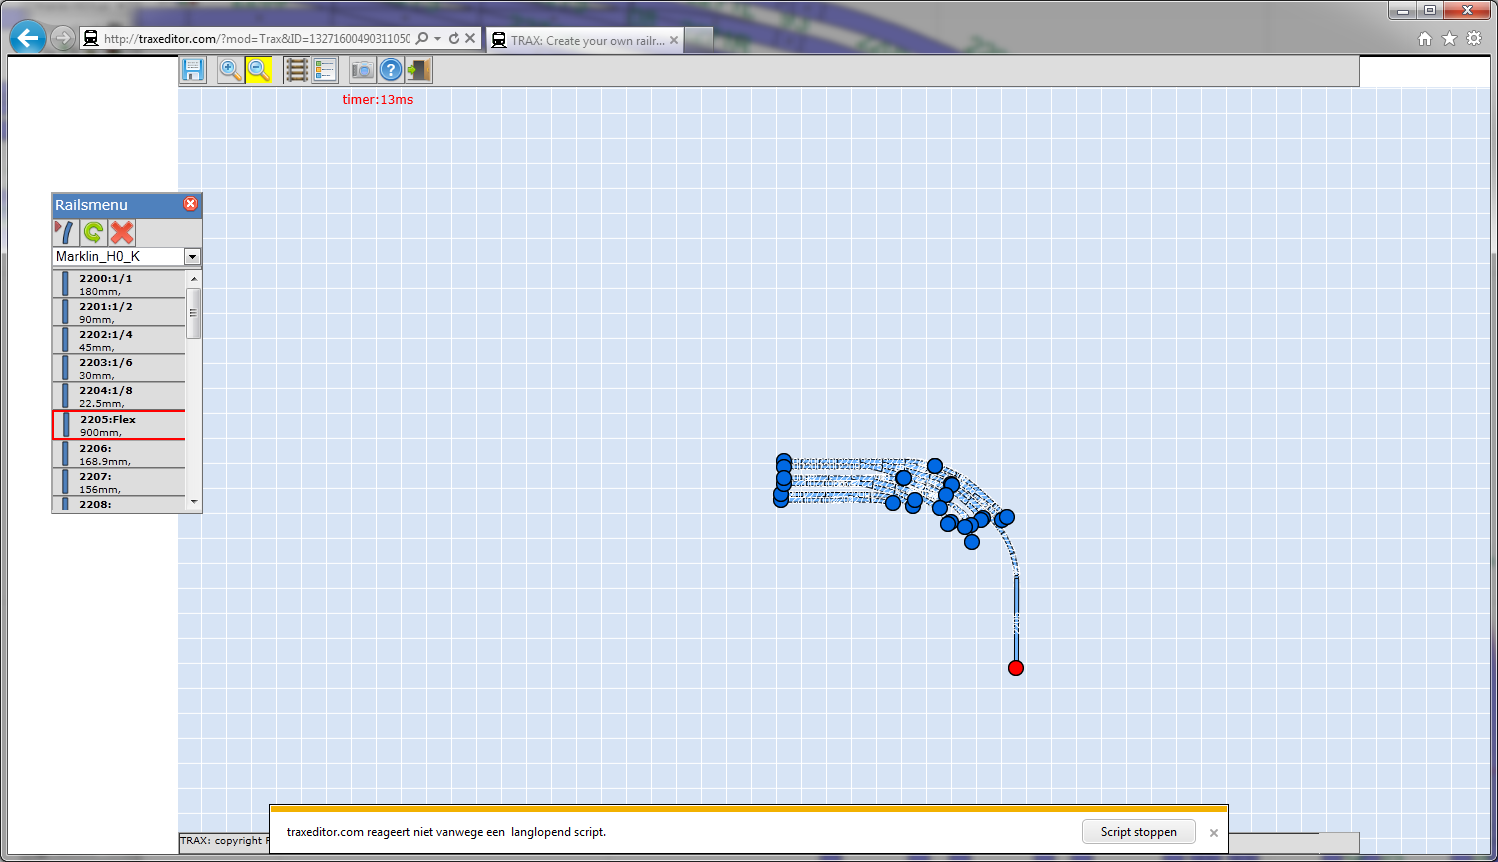This screenshot has height=862, width=1498.
Task: Click the red track endpoint node
Action: pyautogui.click(x=1016, y=668)
